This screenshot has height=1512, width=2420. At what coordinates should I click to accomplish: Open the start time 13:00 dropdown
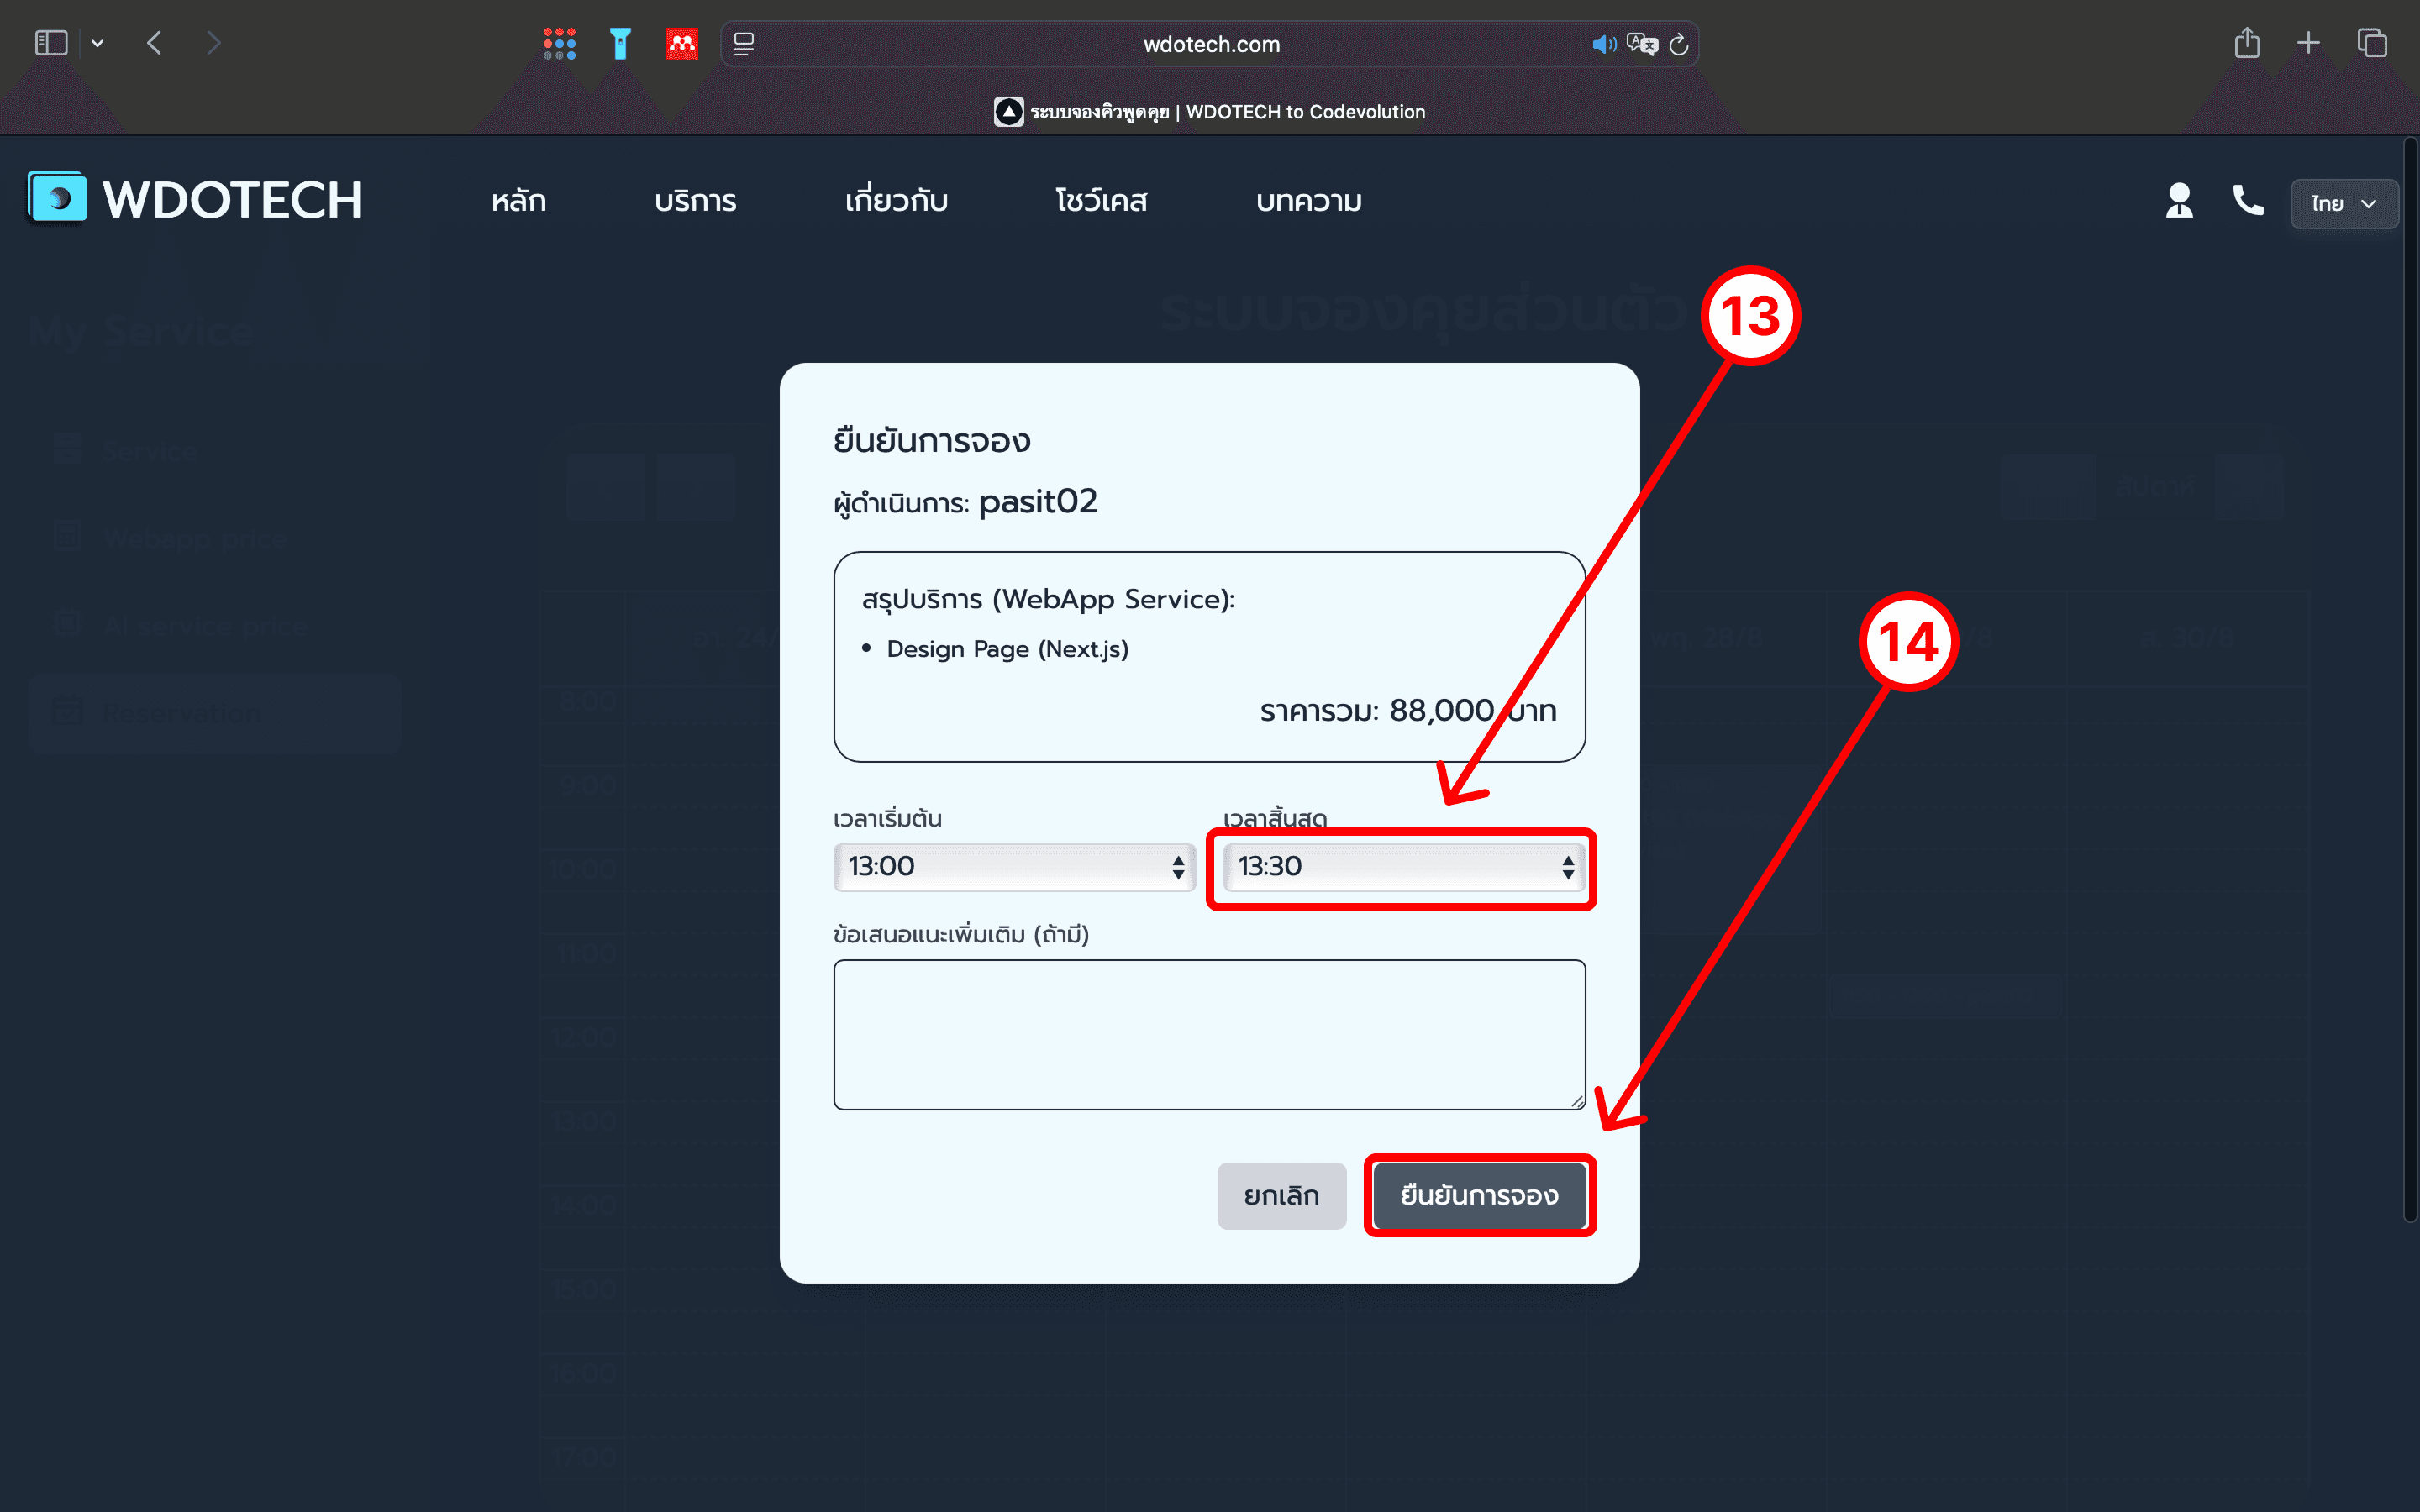[x=1014, y=866]
